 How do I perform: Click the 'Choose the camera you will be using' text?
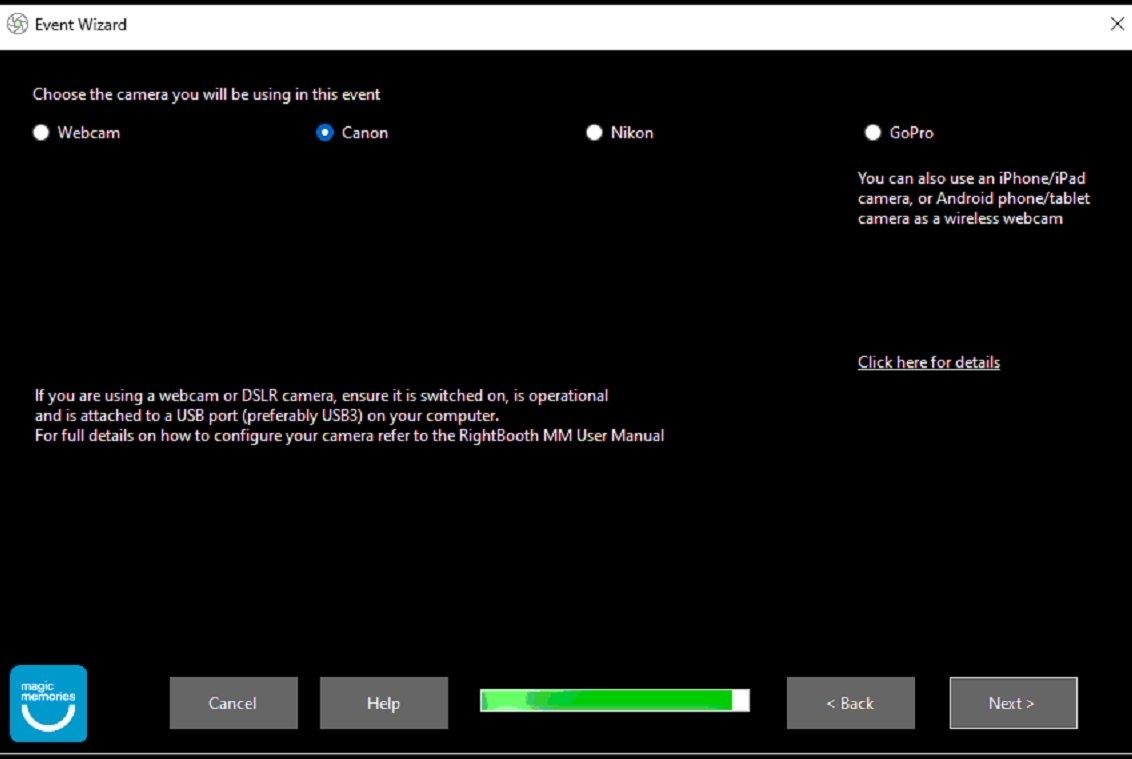pos(206,95)
